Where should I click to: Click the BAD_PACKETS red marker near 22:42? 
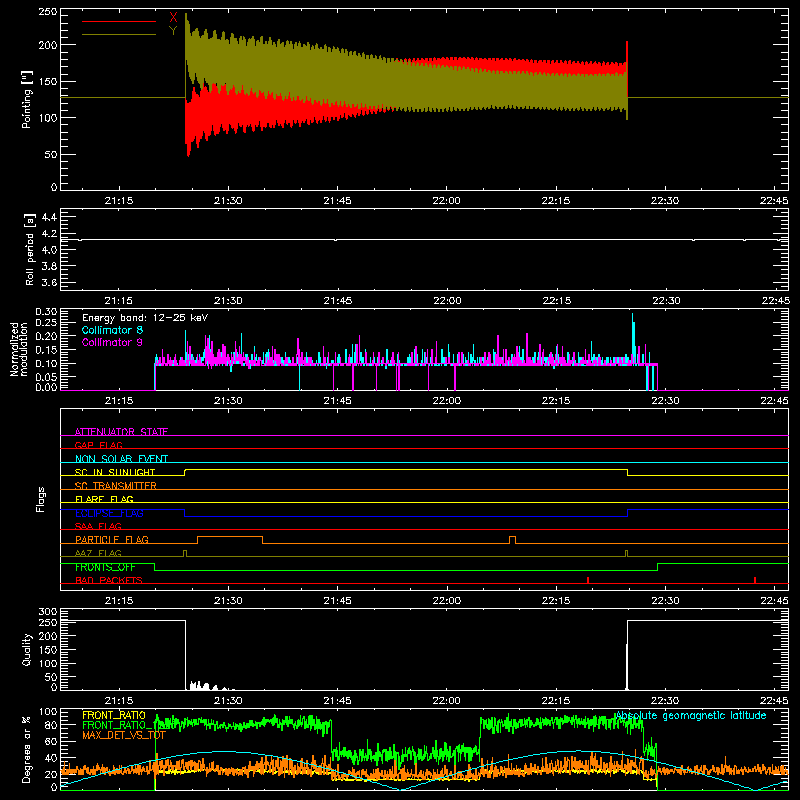coord(755,580)
